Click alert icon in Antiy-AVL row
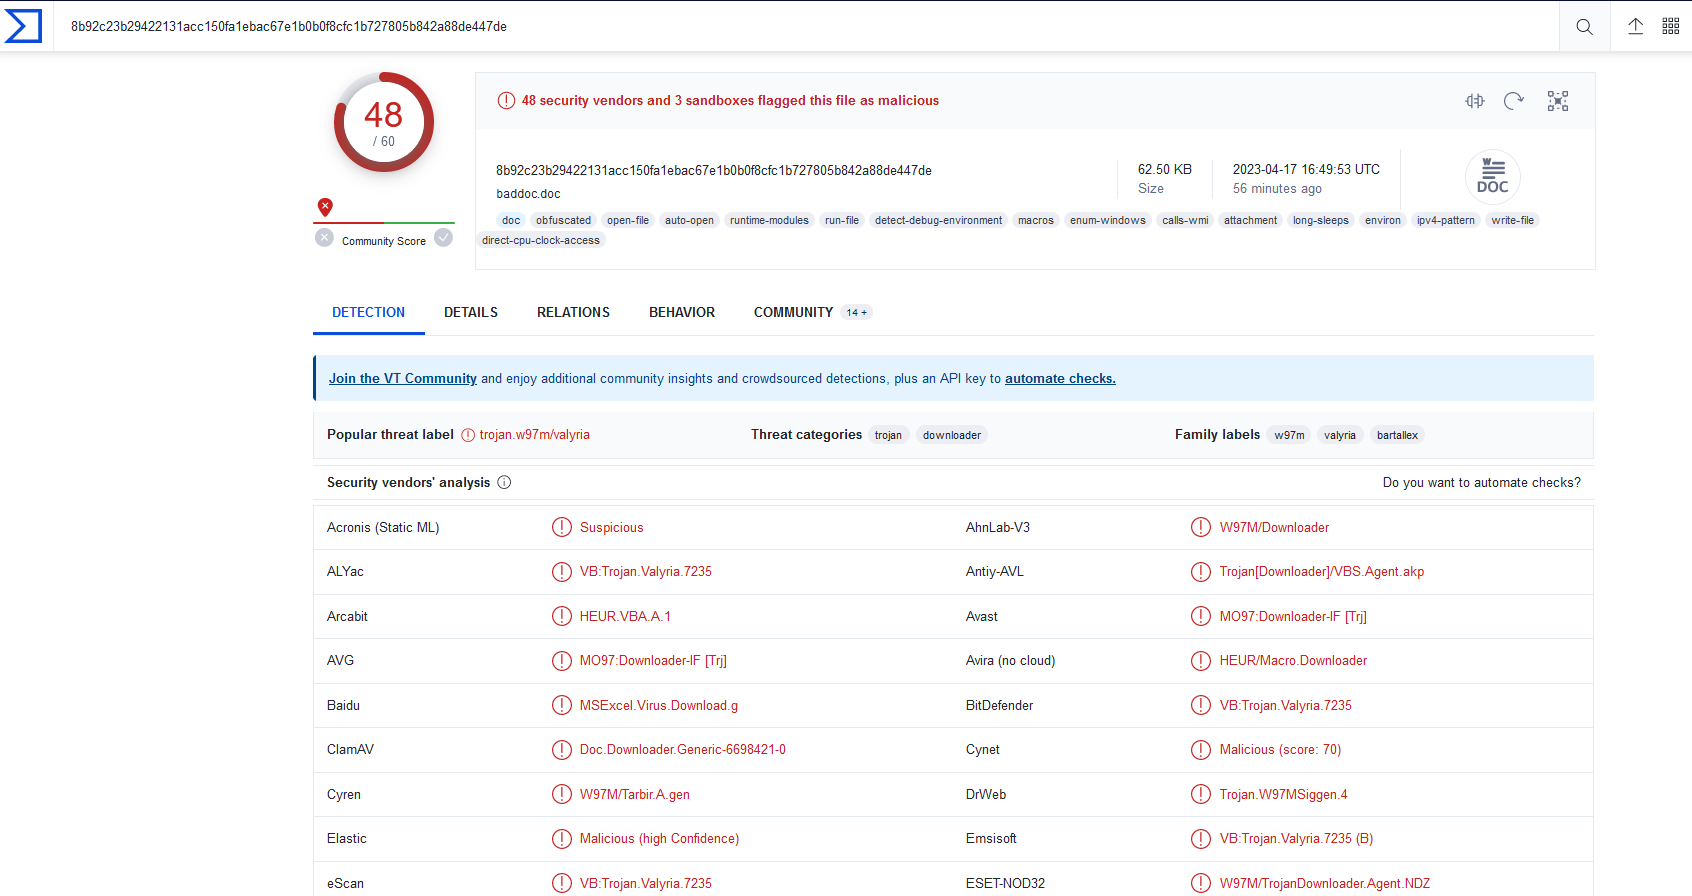1692x896 pixels. [1201, 572]
